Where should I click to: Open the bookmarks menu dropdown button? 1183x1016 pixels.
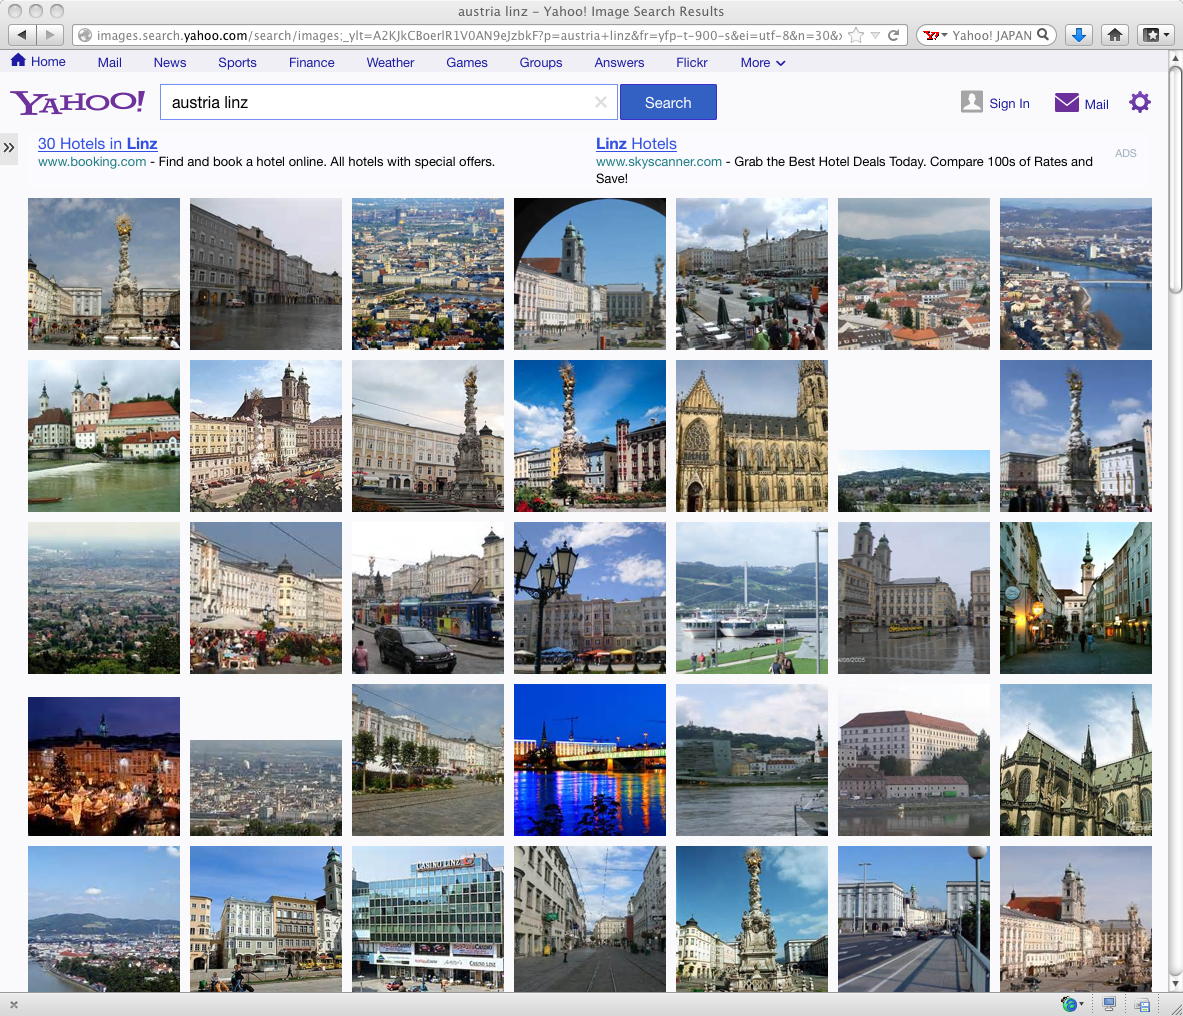(1155, 35)
